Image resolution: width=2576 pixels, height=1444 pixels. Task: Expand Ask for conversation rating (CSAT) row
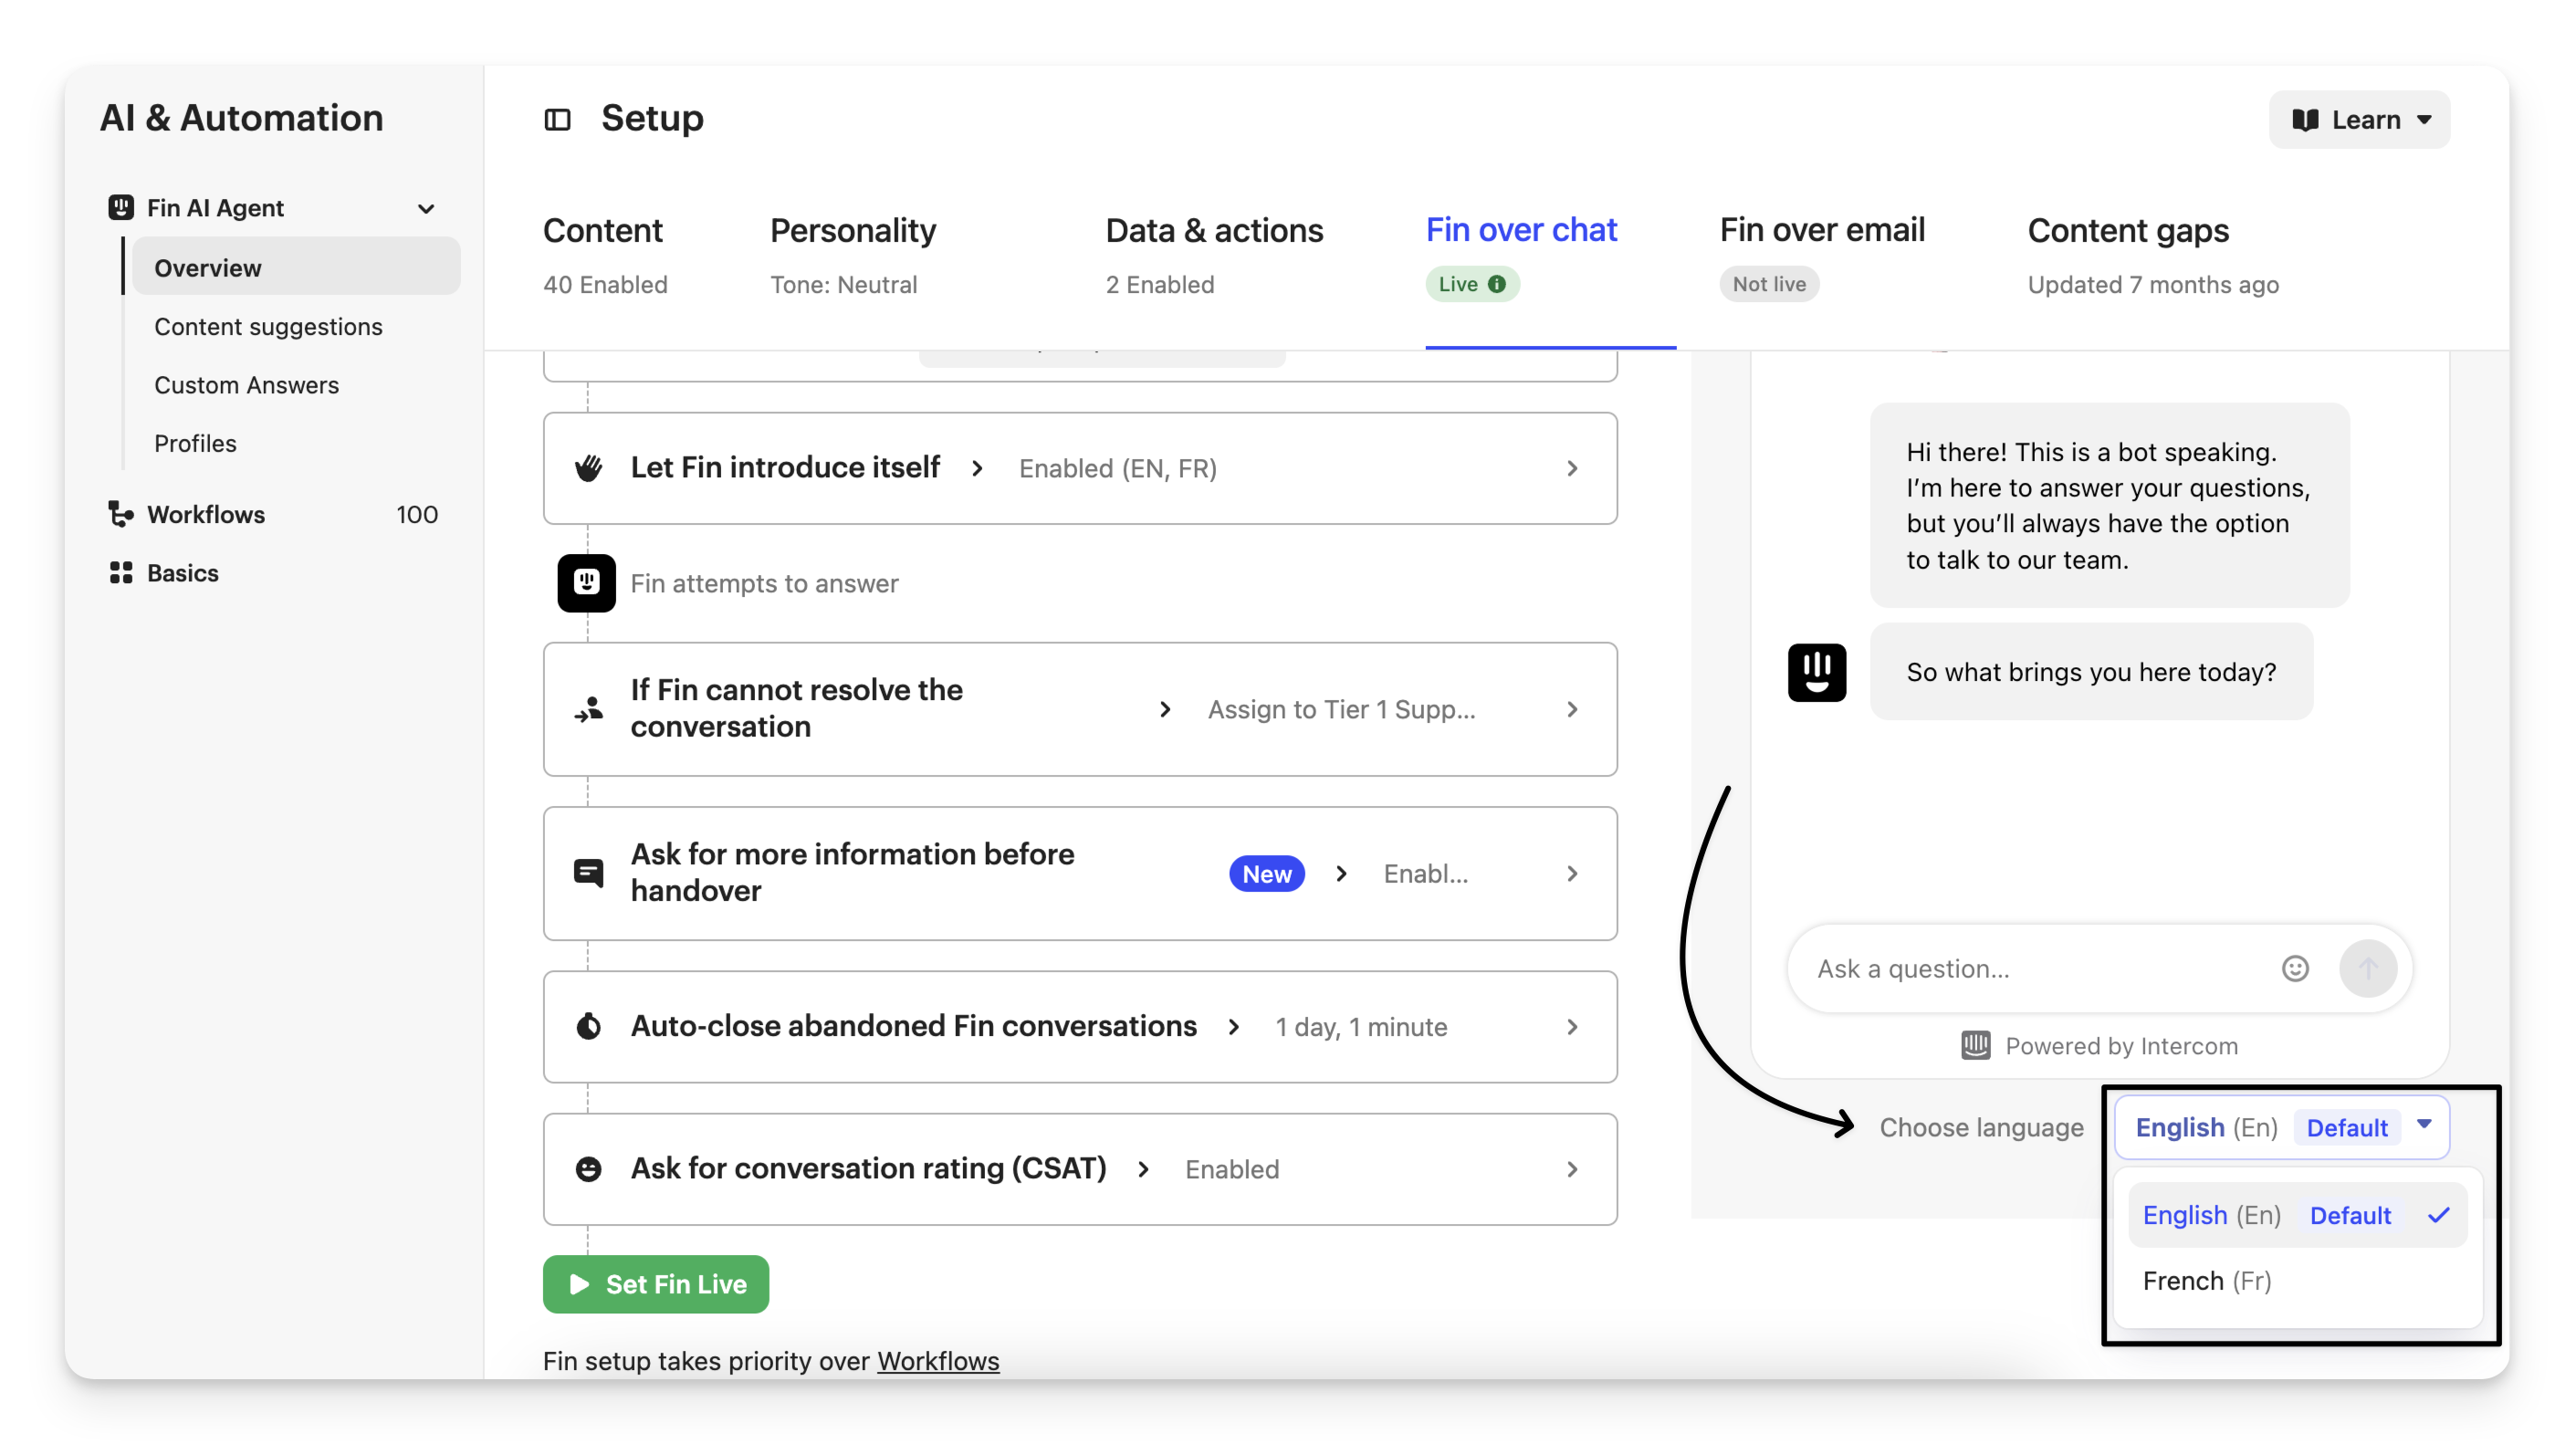click(x=1571, y=1169)
